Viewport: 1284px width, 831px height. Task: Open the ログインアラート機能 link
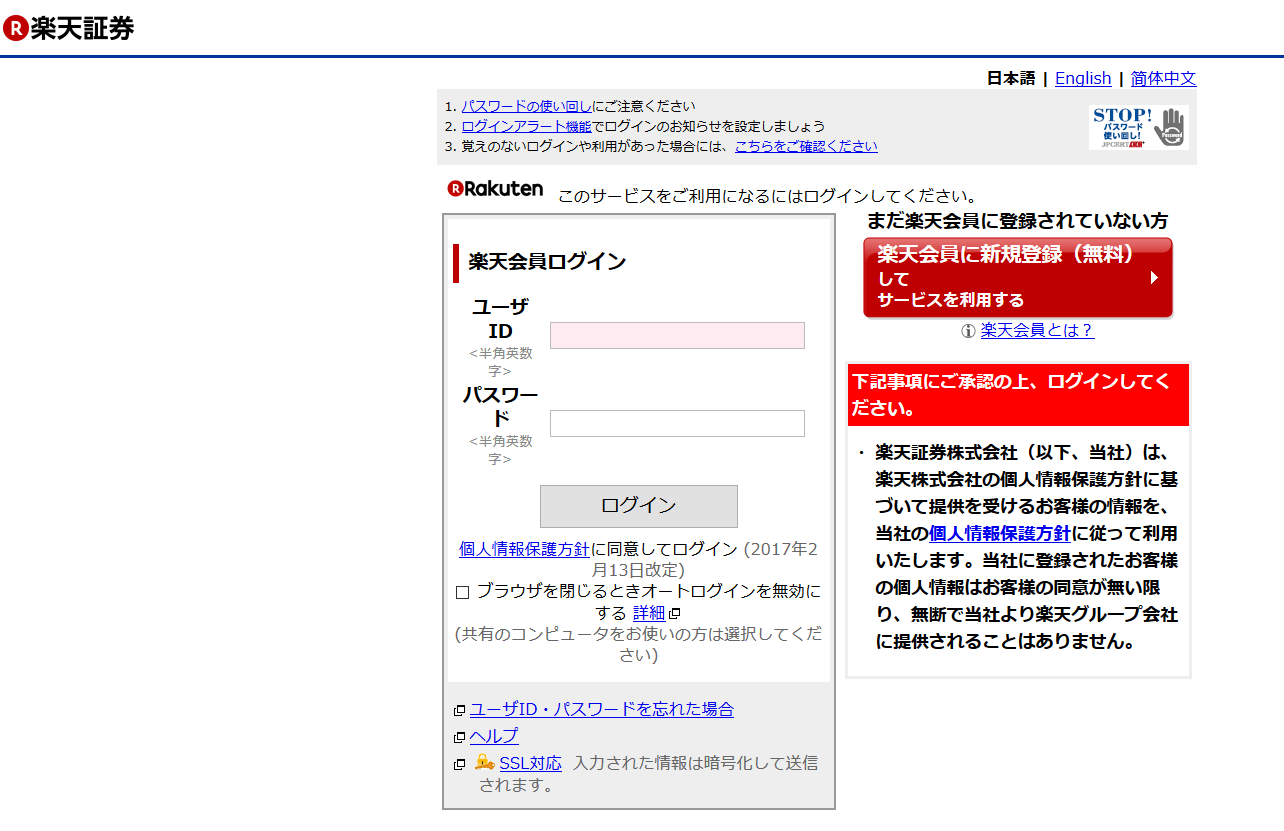point(526,126)
